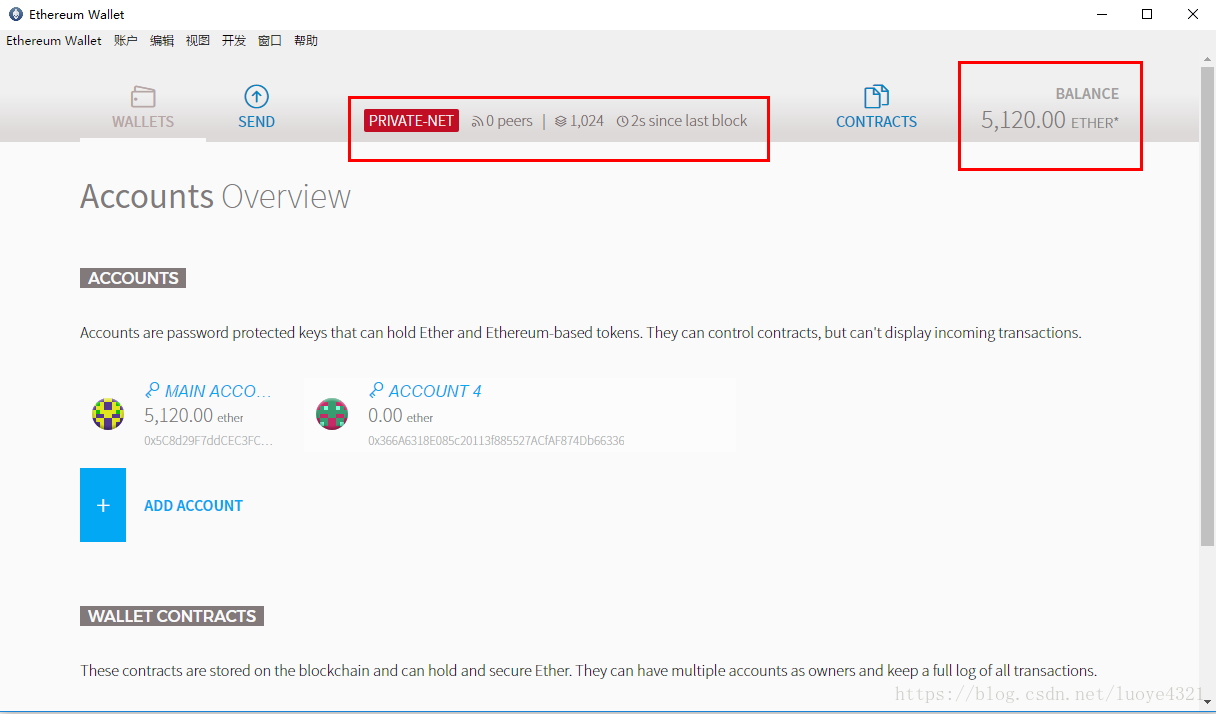Click address 0x366A6318E085c20113f885527ACfAF874Db66336
Viewport: 1216px width, 714px height.
pos(496,441)
